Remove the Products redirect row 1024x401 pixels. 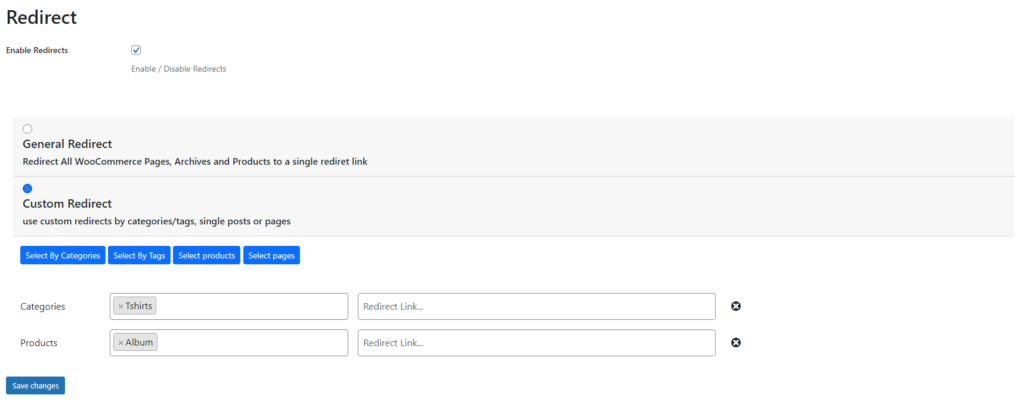coord(735,342)
